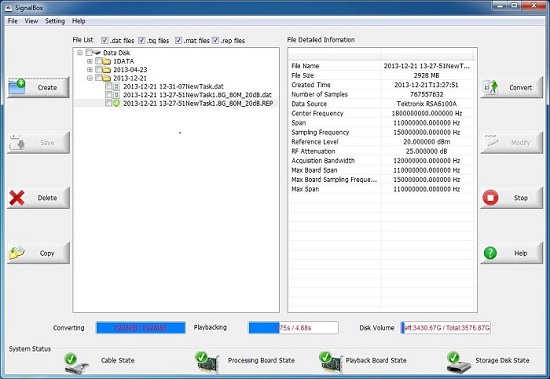This screenshot has height=379, width=550.
Task: Click the Disk Volume indicator field
Action: point(445,328)
